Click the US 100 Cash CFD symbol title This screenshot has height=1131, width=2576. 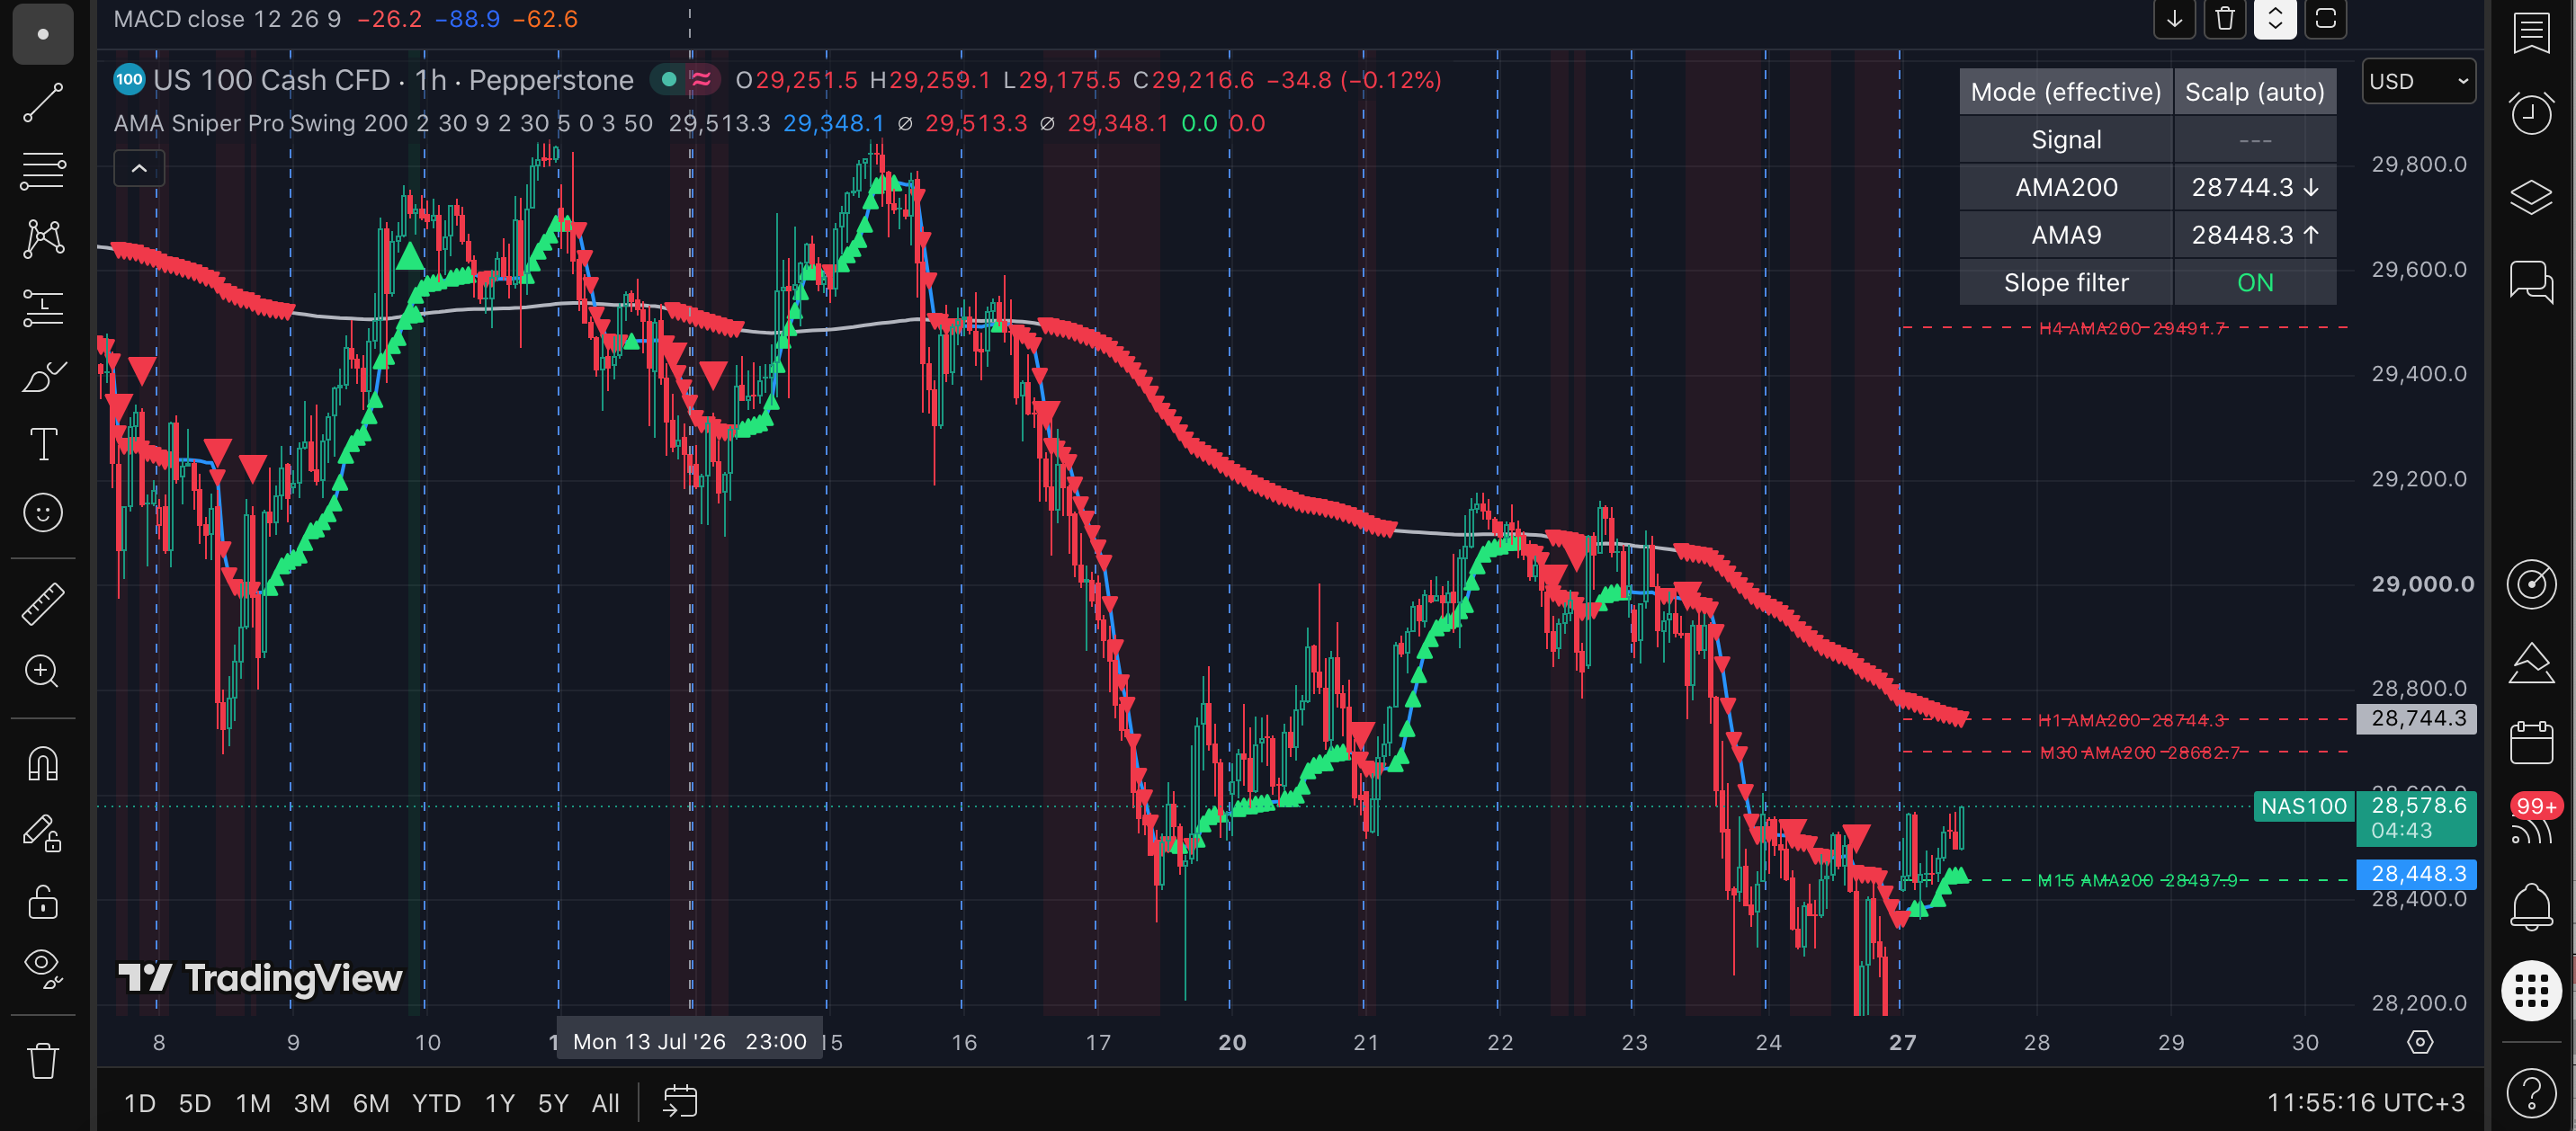(x=393, y=80)
